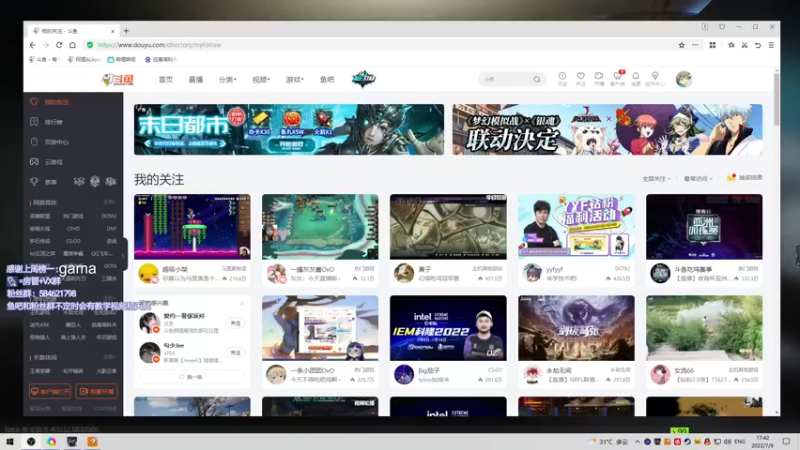Viewport: 800px width, 450px height.
Task: Select CSGO in sidebar game list
Action: click(73, 241)
